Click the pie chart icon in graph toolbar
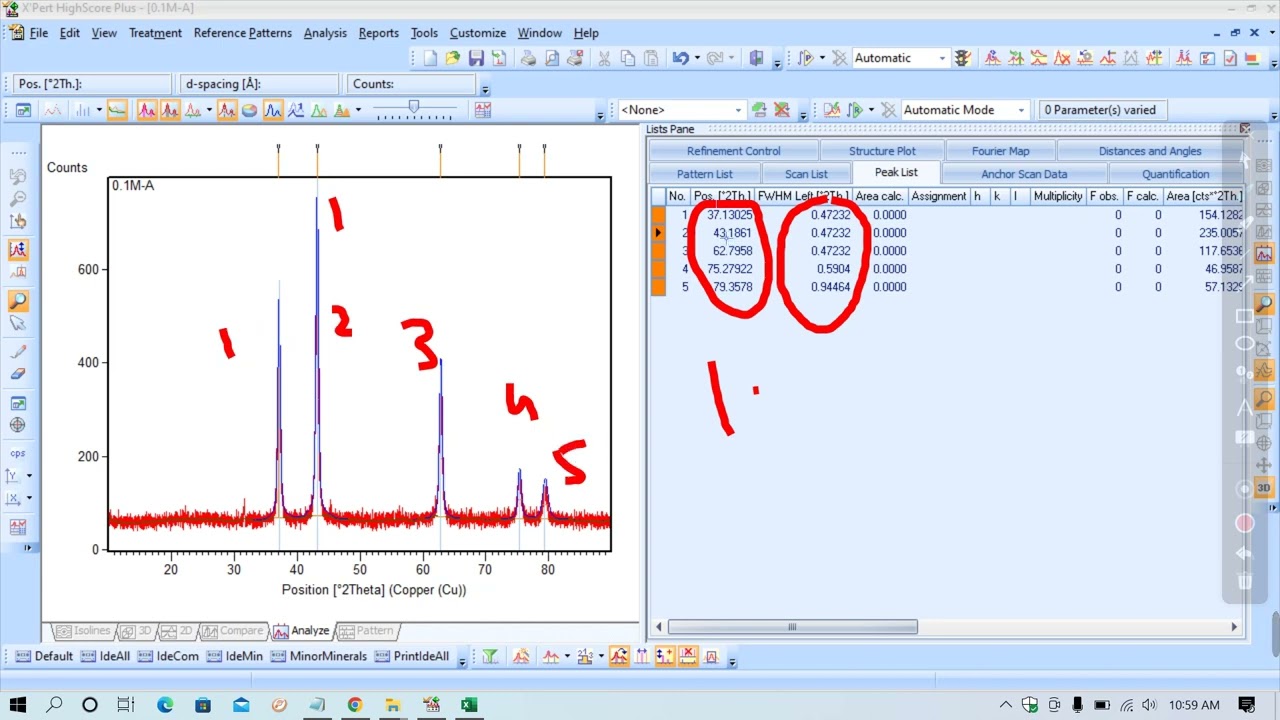 [x=250, y=110]
